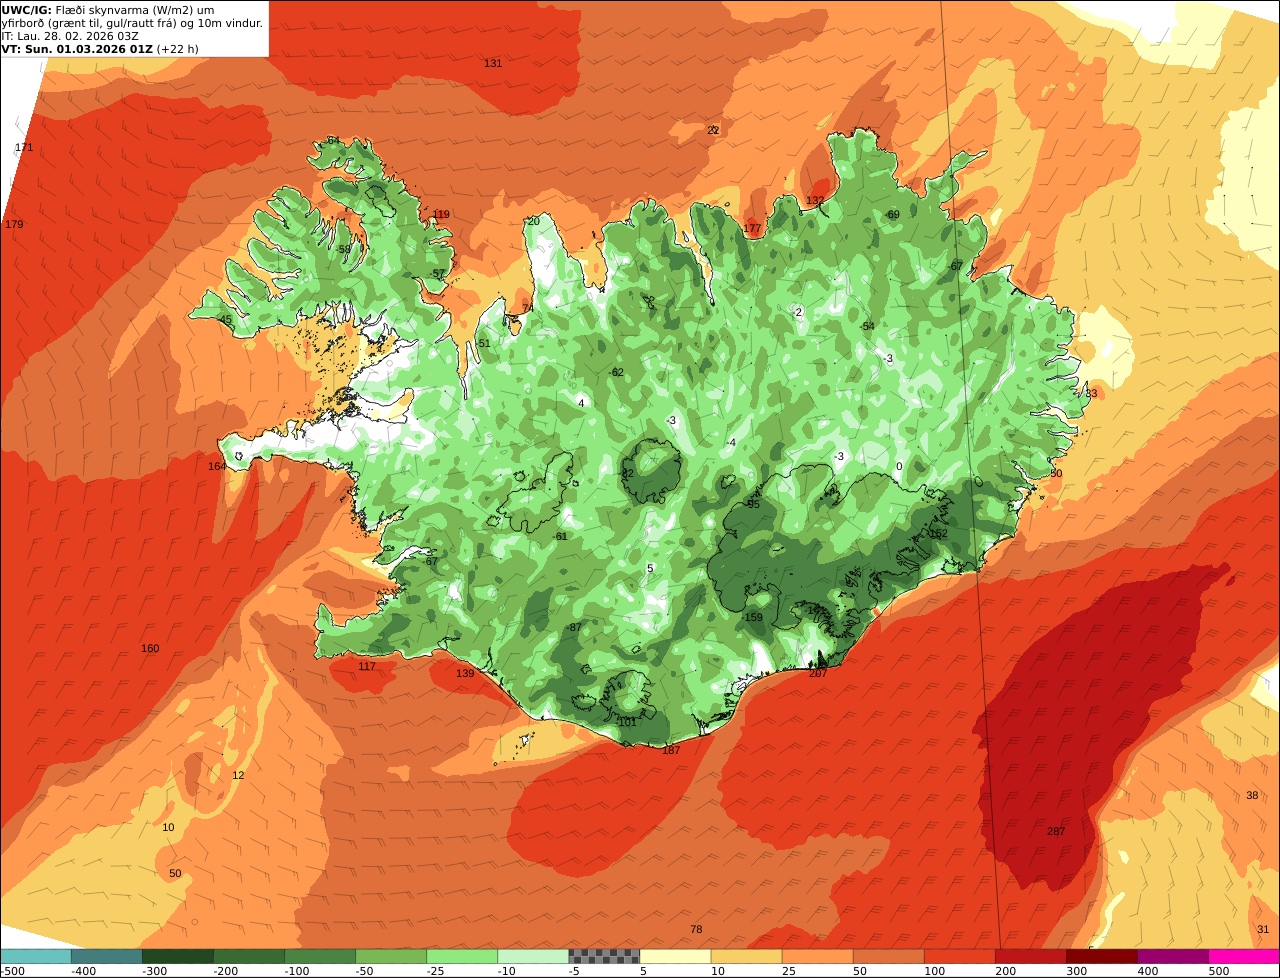Click the map value 207 on the south coast
Image resolution: width=1280 pixels, height=978 pixels.
click(818, 673)
